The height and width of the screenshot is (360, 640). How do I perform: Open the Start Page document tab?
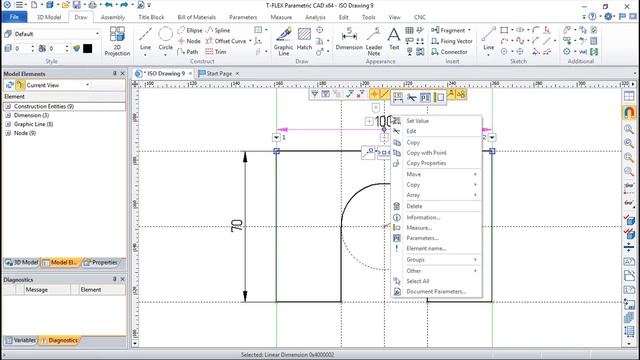point(219,73)
